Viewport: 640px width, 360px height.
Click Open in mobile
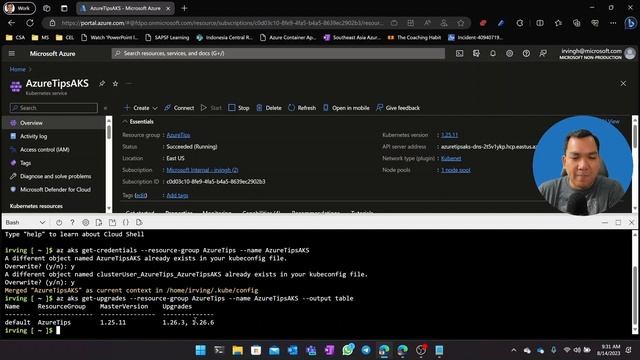tap(346, 108)
